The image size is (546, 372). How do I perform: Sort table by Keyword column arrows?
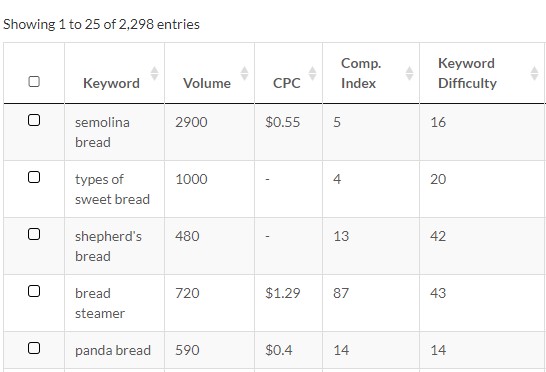pos(154,73)
